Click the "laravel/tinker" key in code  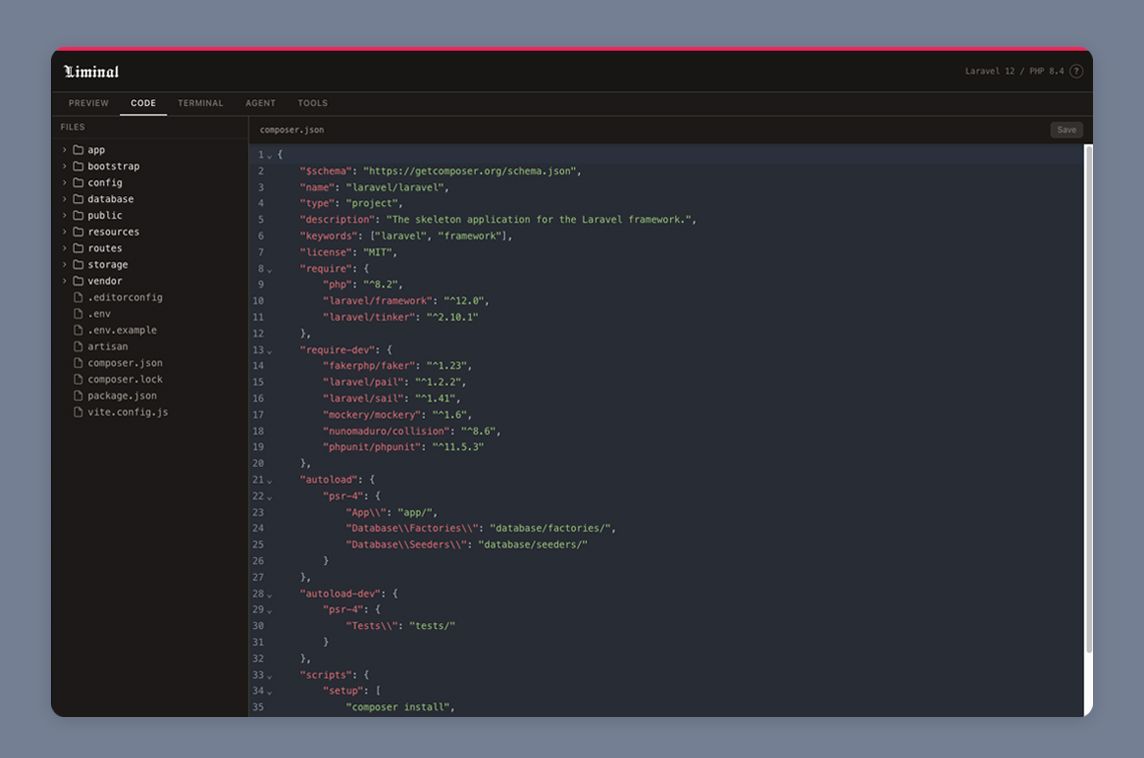[x=369, y=317]
